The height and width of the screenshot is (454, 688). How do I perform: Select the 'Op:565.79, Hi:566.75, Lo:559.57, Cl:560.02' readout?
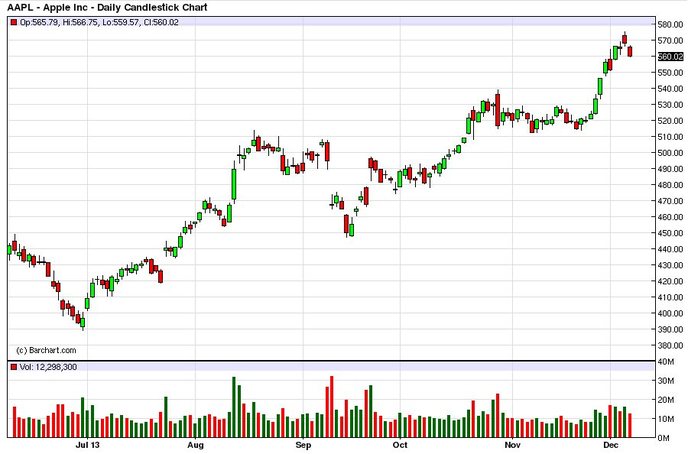click(x=99, y=22)
